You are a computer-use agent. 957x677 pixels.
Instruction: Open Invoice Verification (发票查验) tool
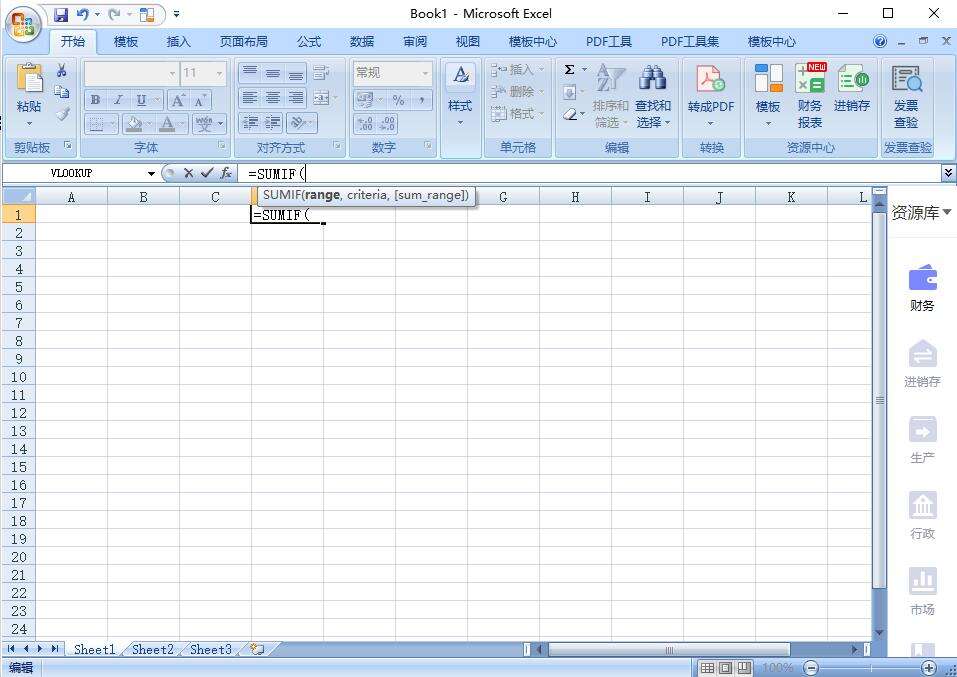906,96
